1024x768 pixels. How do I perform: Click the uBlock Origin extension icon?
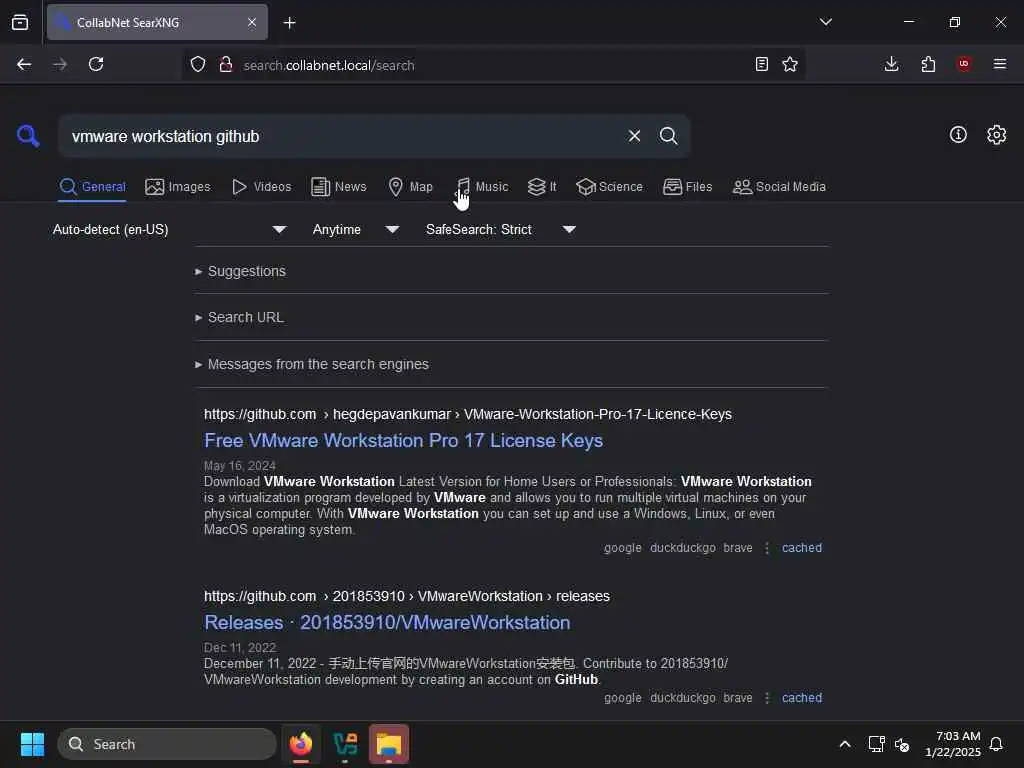(964, 64)
